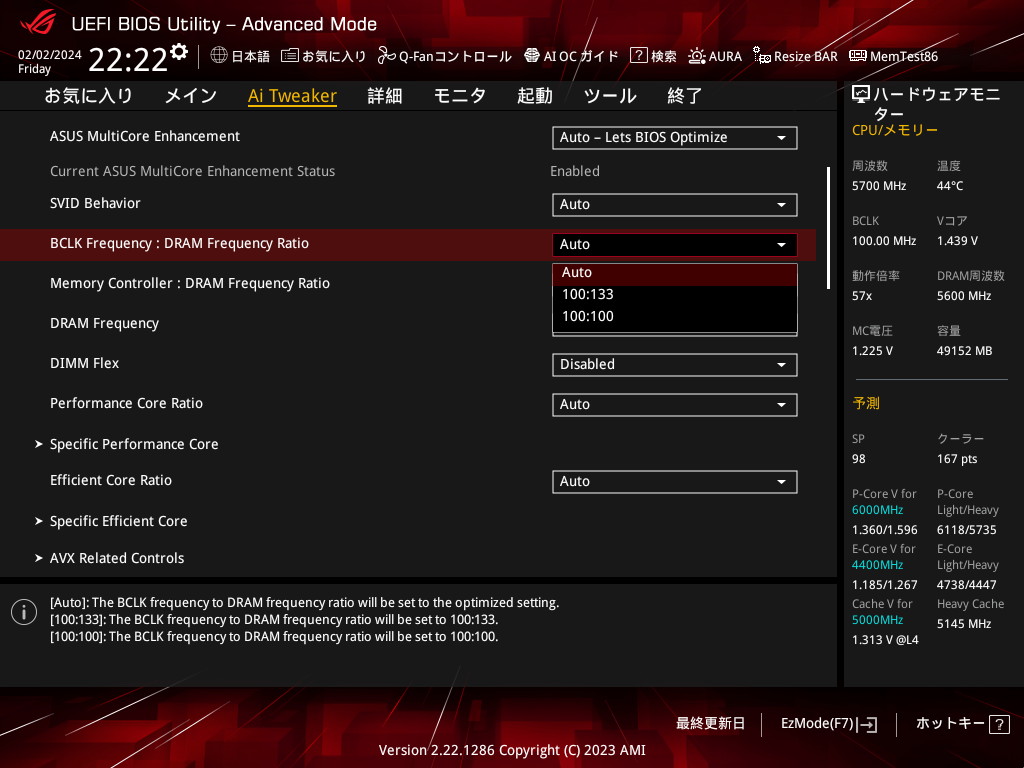Launch AI OC guide icon

(x=532, y=56)
